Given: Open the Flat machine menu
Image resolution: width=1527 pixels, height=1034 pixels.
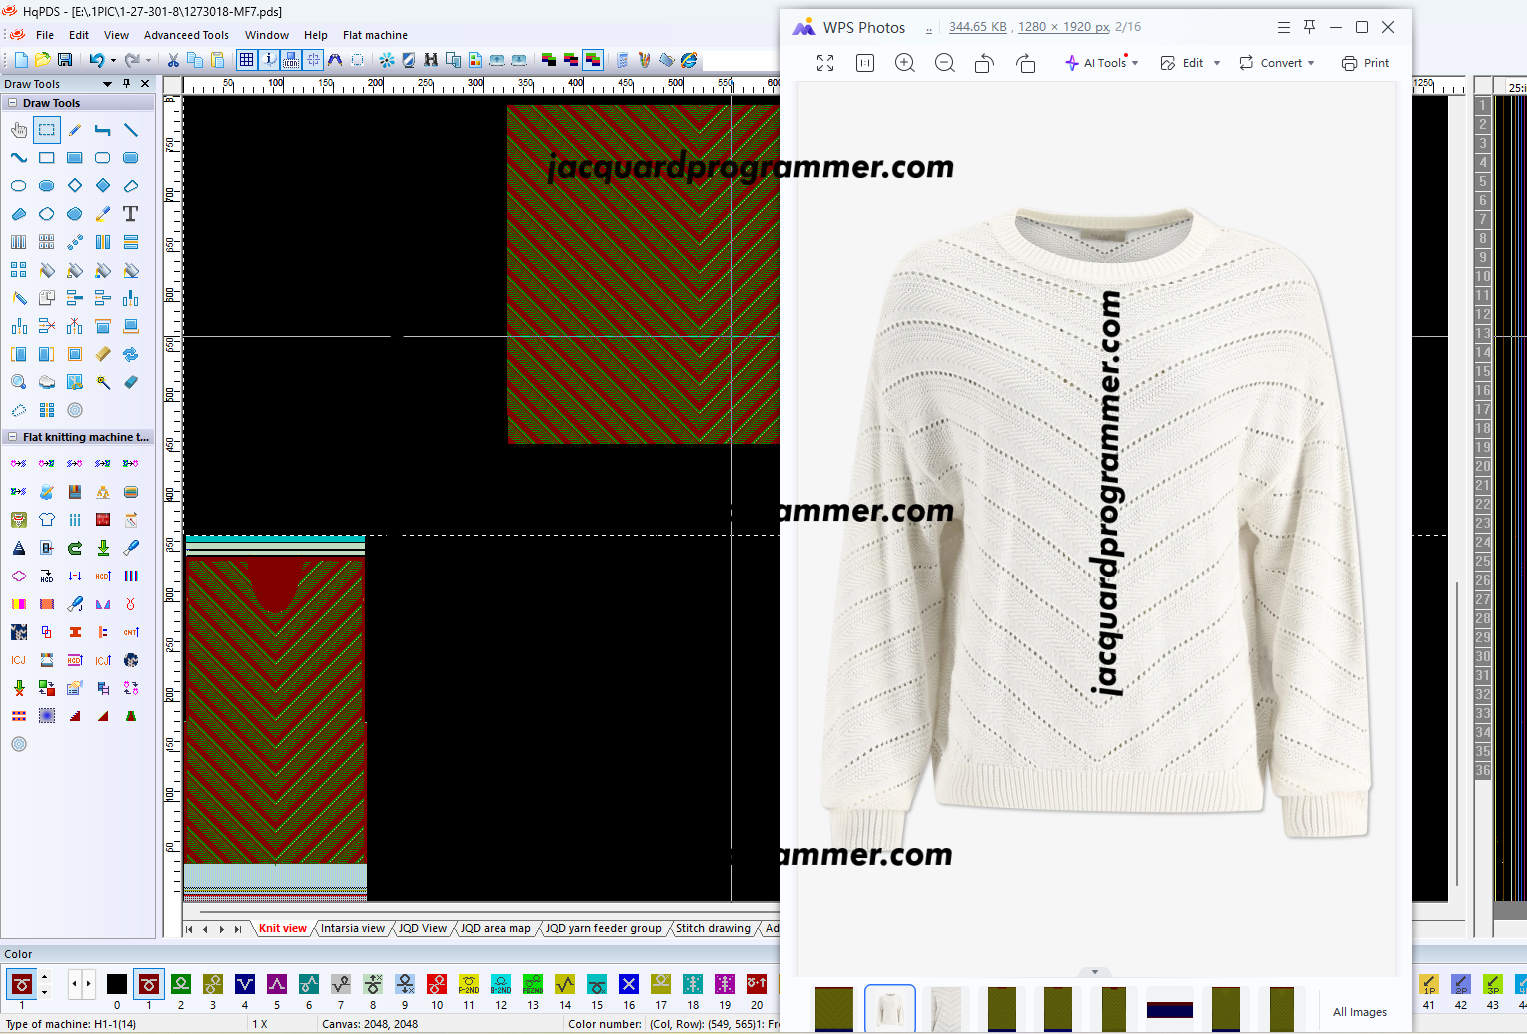Looking at the screenshot, I should [375, 35].
